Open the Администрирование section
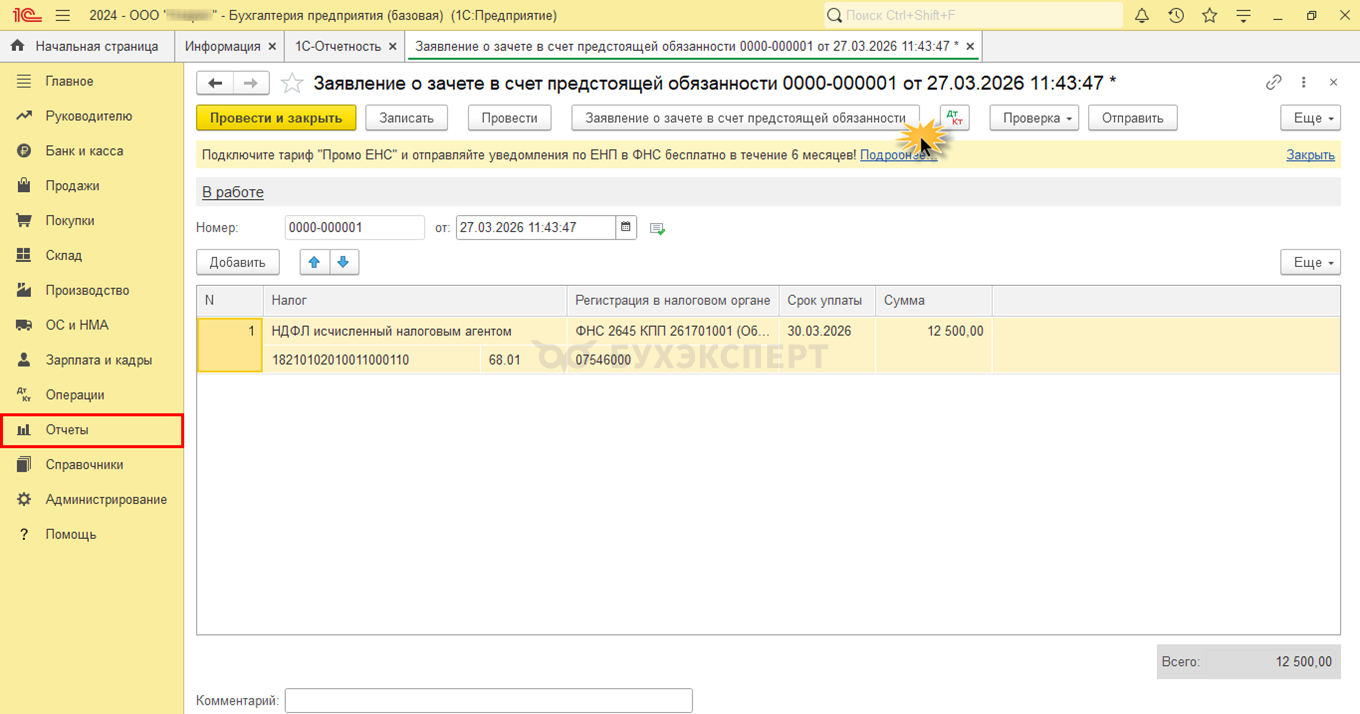 92,499
